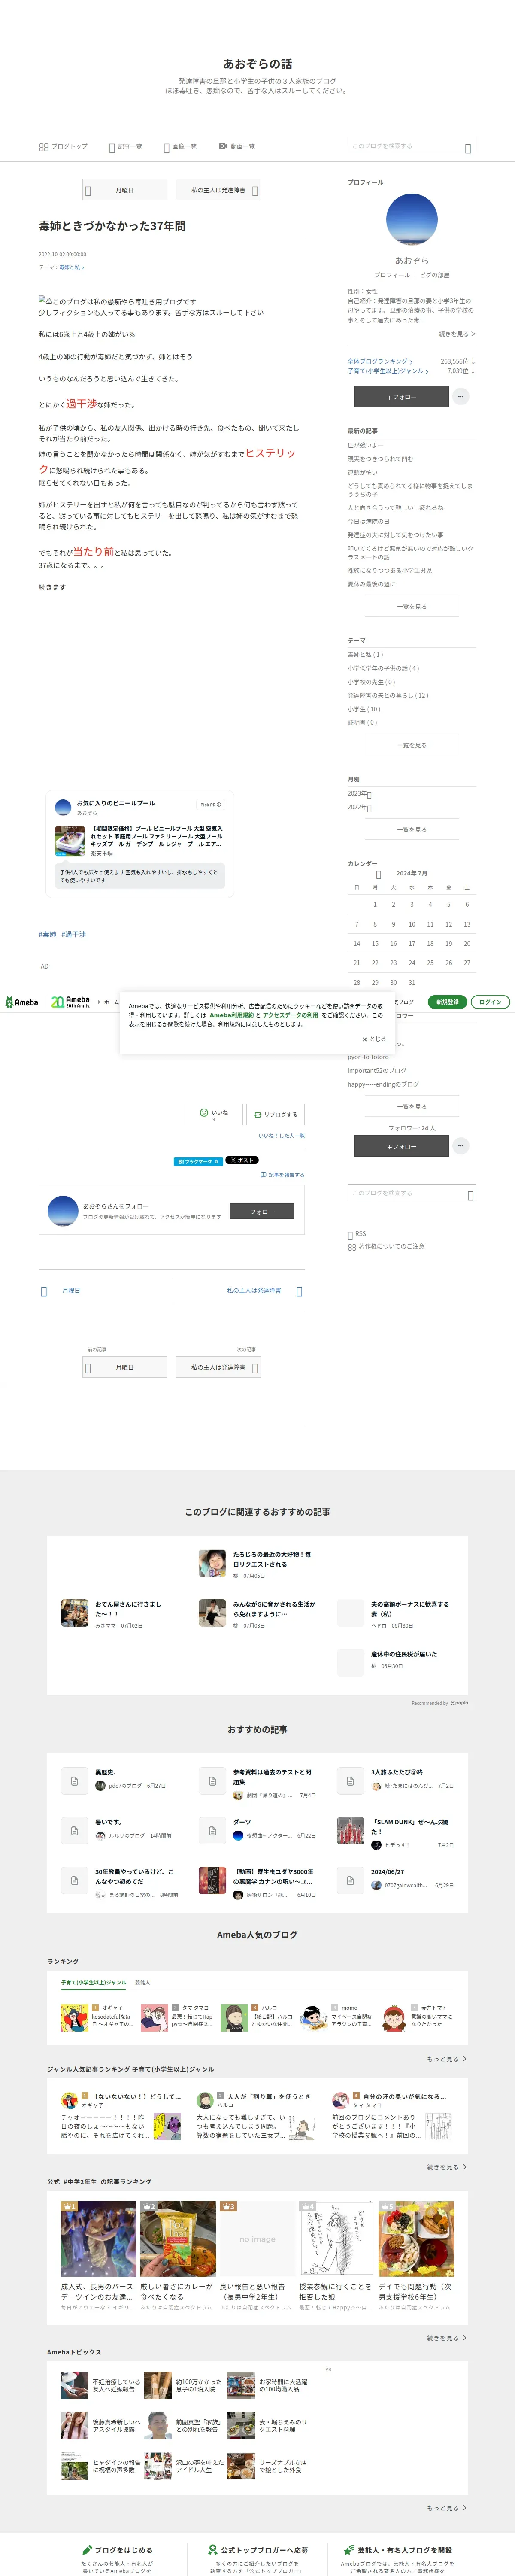Viewport: 515px width, 2576px height.
Task: Click the リブログする button
Action: point(275,1114)
